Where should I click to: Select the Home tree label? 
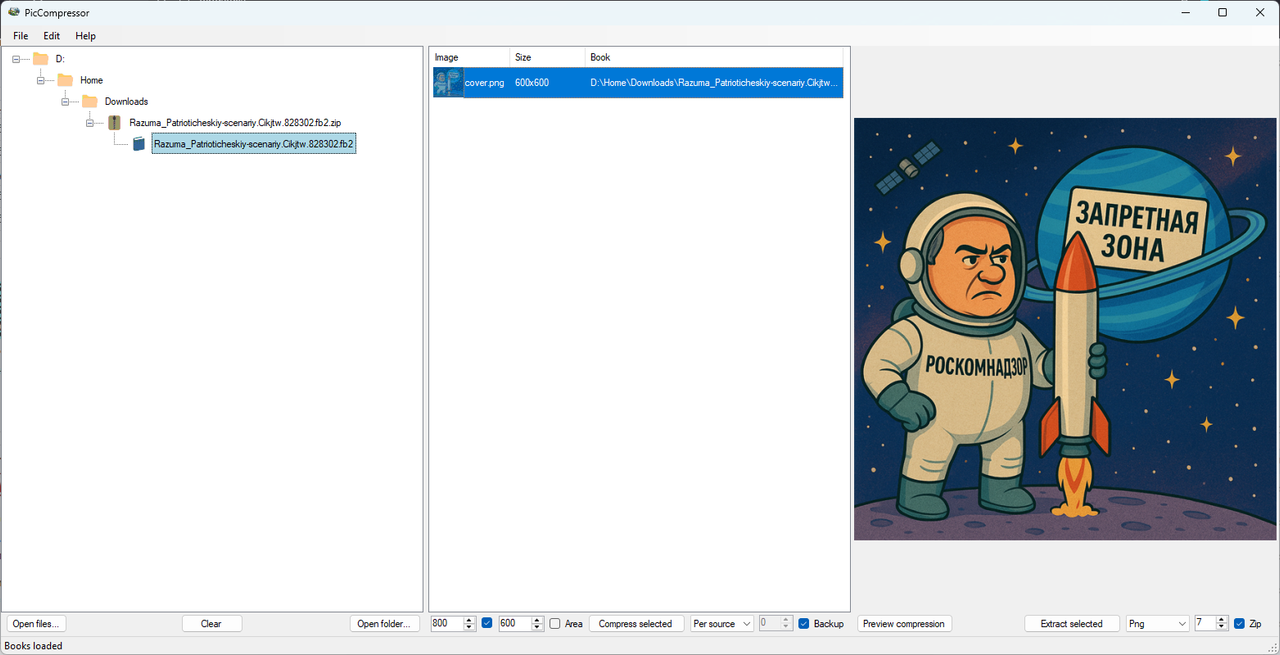91,80
